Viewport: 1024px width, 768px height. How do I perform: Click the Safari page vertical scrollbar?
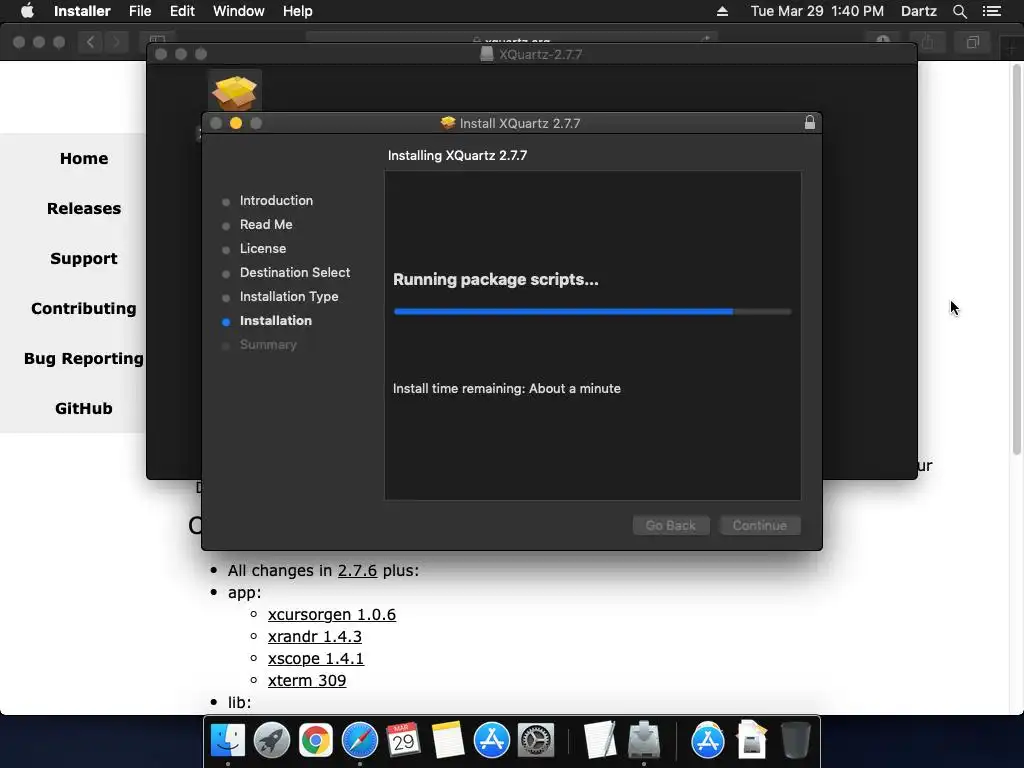[x=1017, y=259]
